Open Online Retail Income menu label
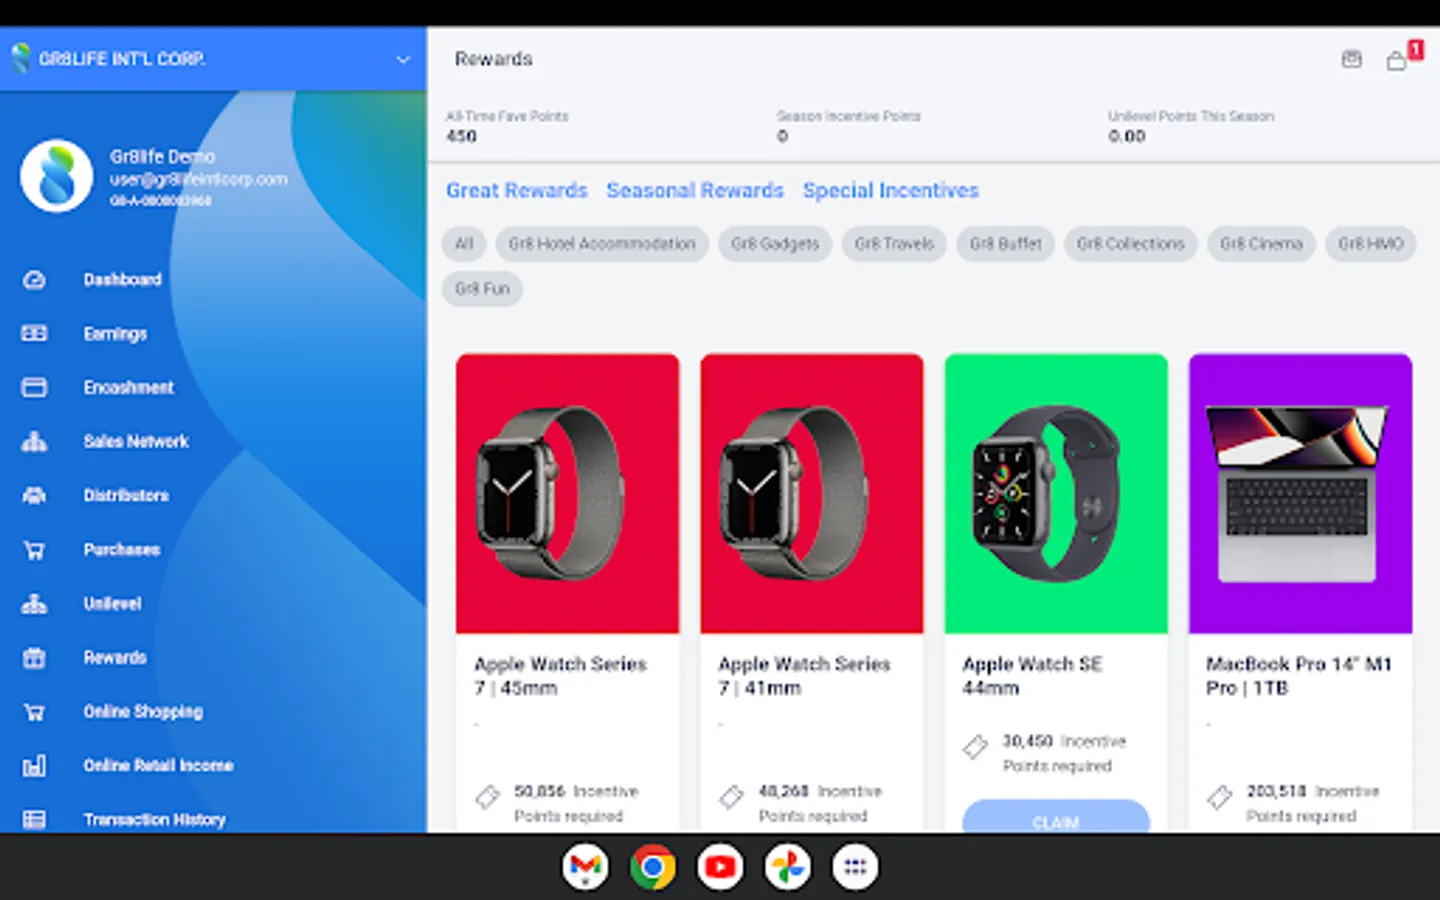The height and width of the screenshot is (900, 1440). pos(158,766)
